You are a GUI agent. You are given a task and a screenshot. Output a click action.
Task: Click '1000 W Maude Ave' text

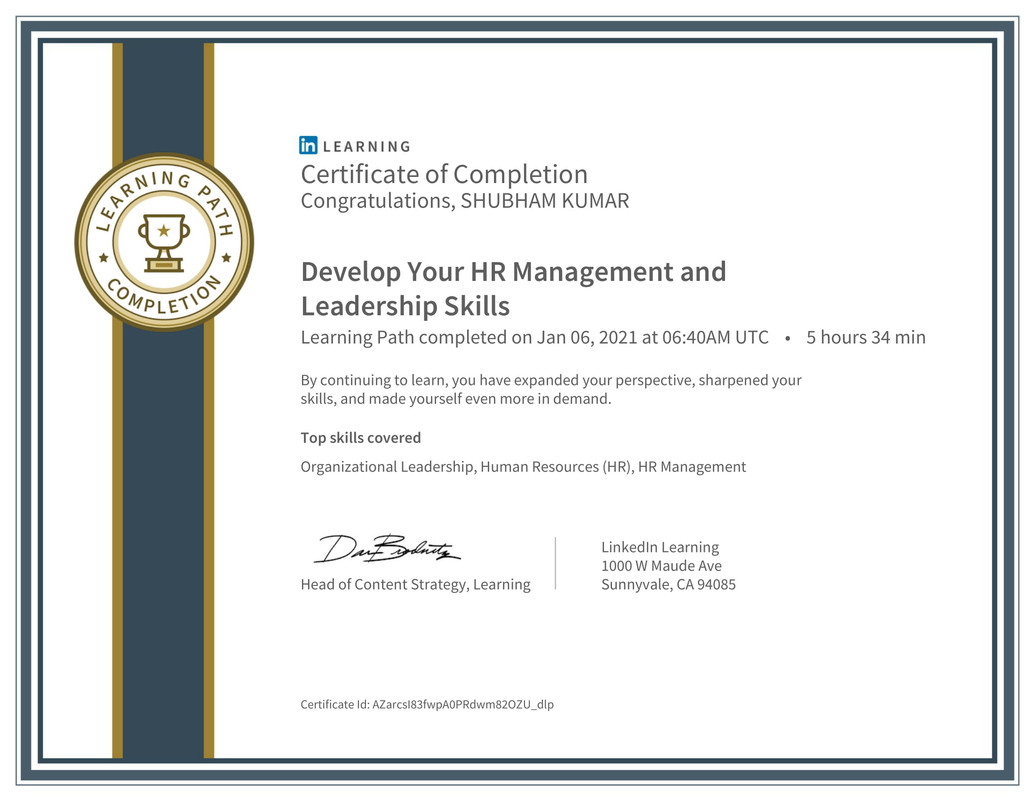coord(661,566)
